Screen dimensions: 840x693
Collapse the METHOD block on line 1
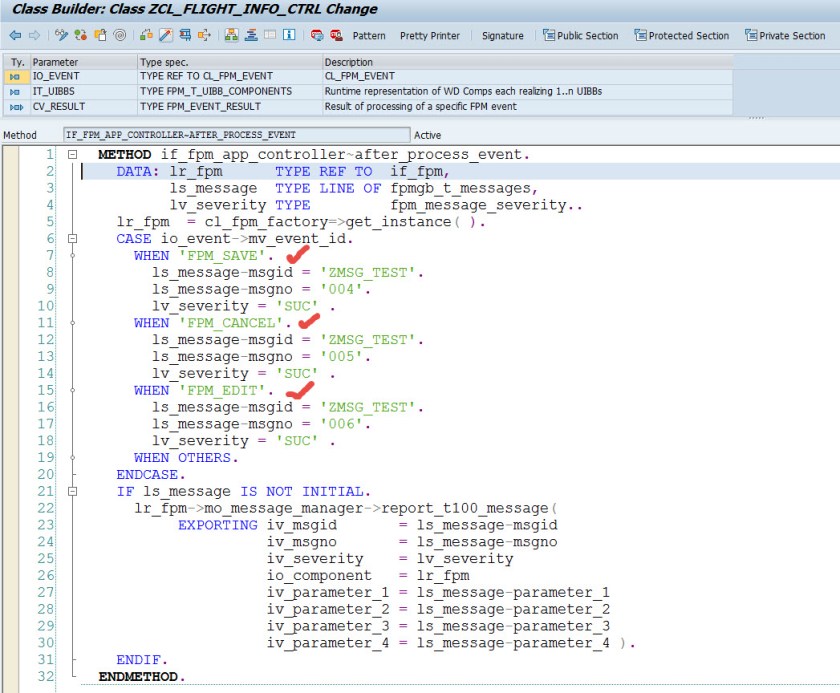(x=72, y=155)
